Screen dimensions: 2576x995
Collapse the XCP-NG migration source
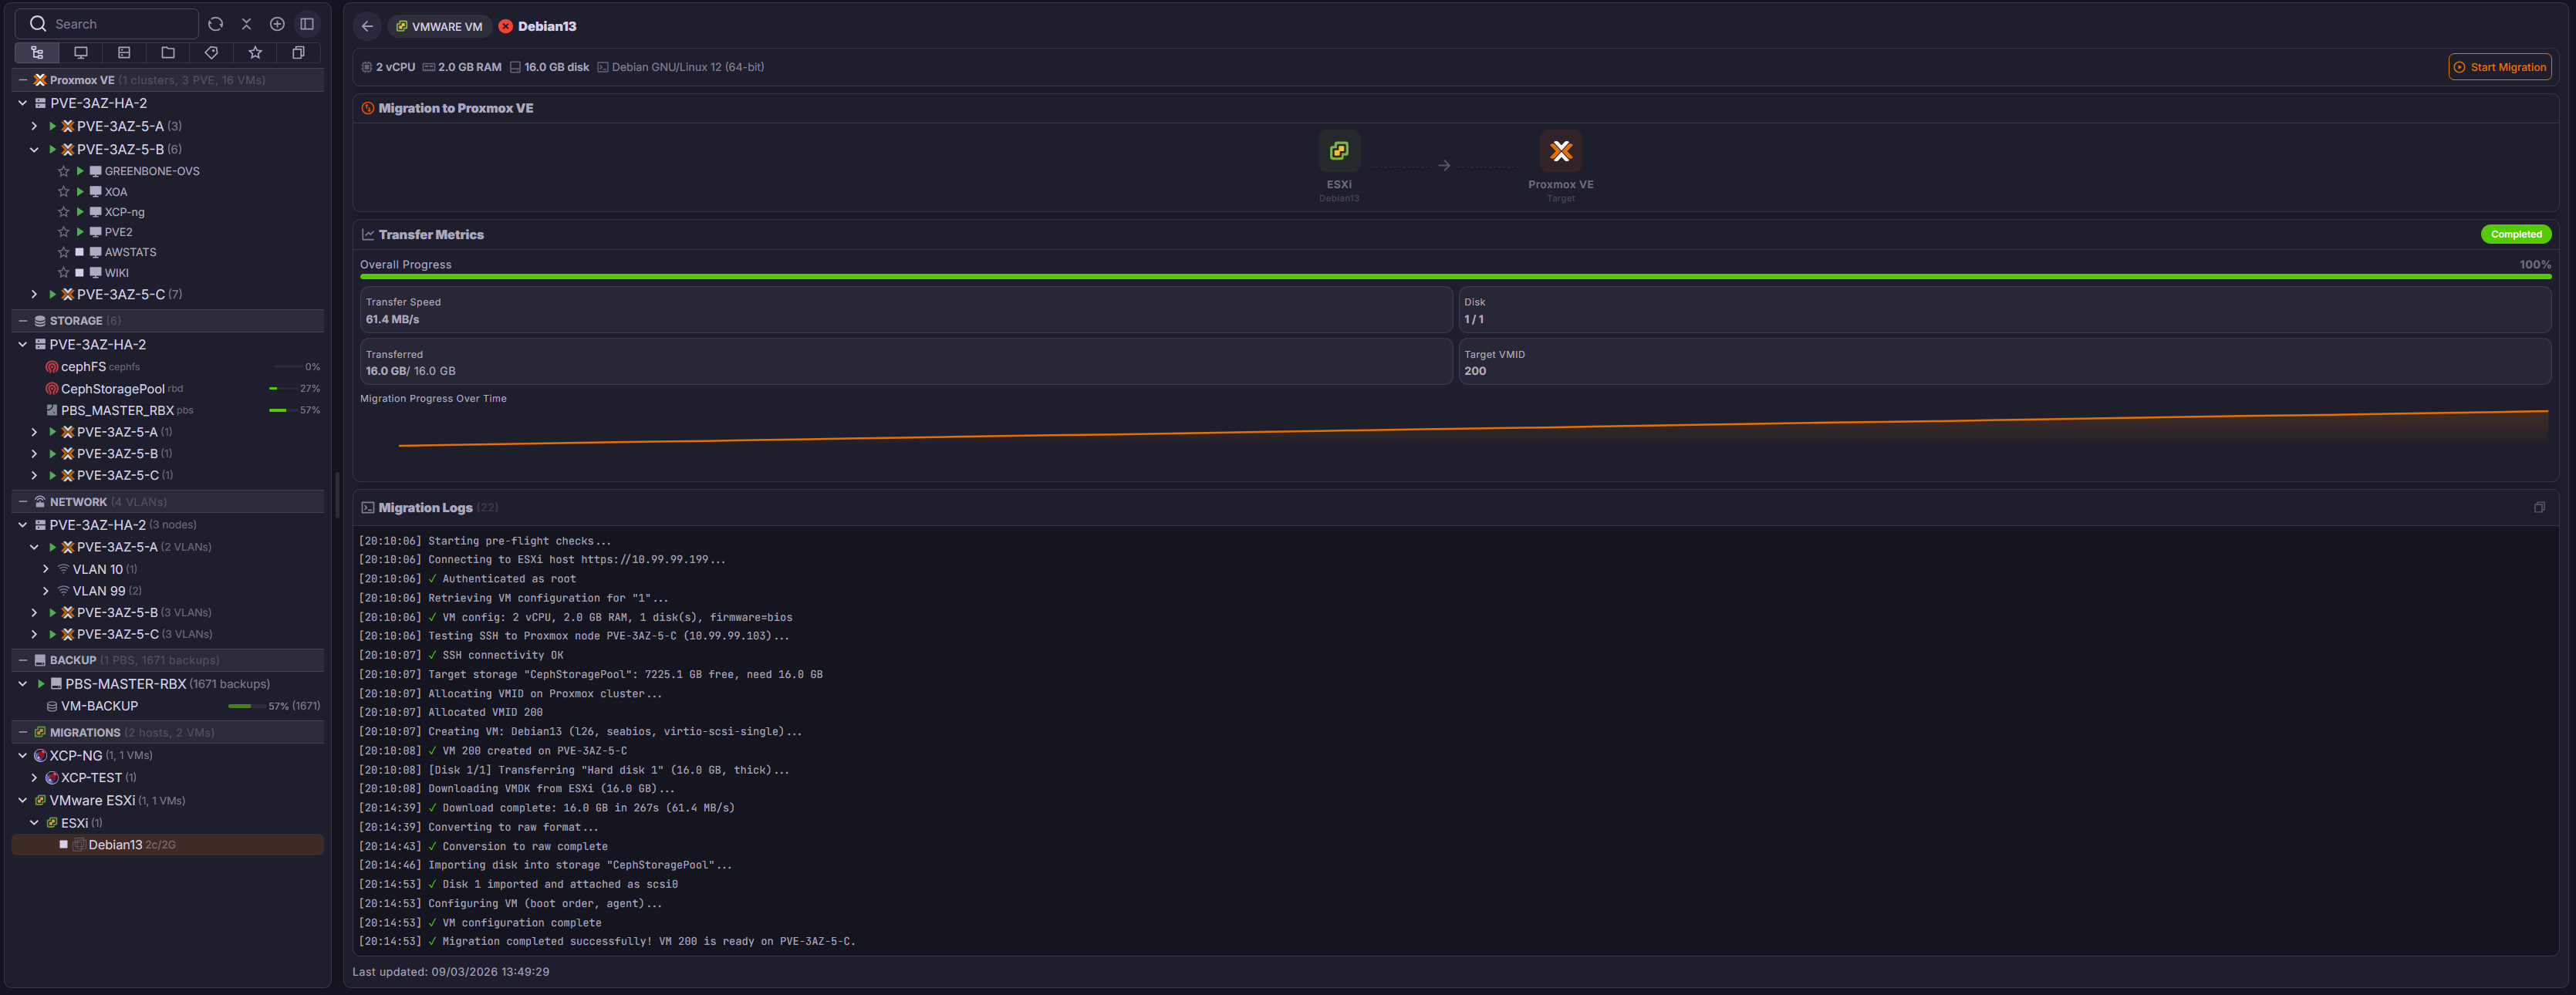point(22,755)
